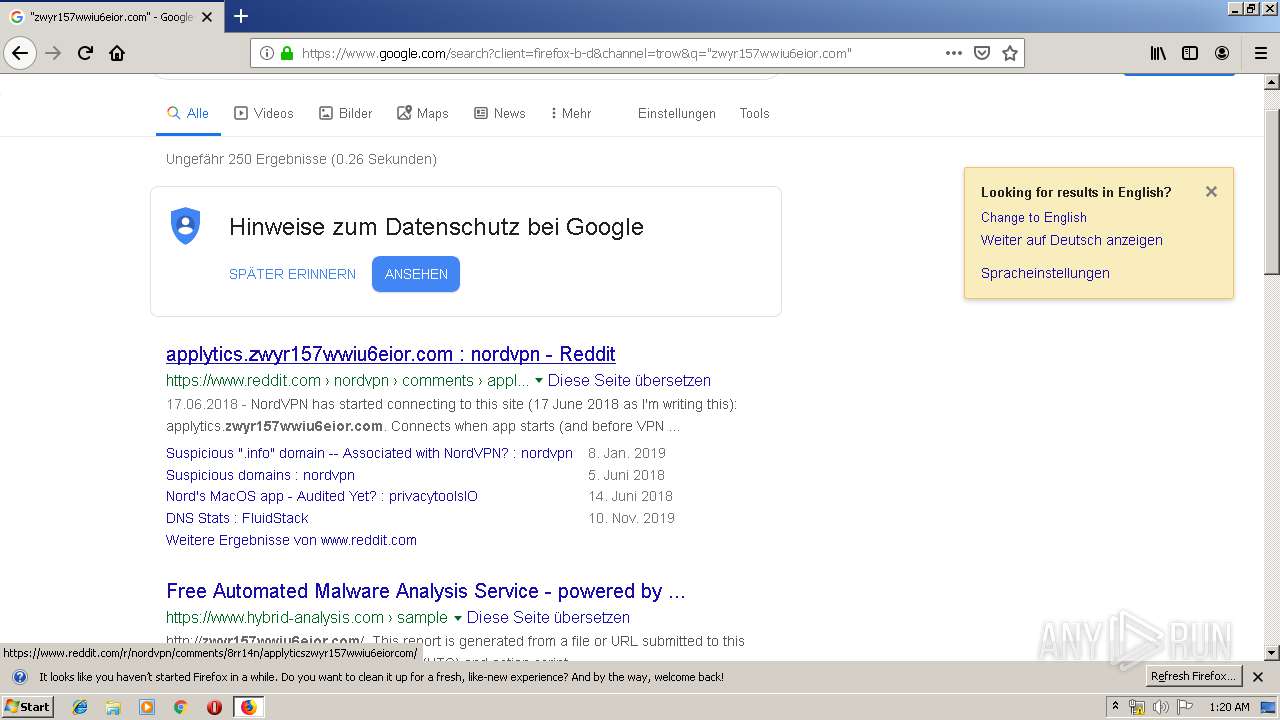Expand Reddit result dropdown arrow
Image resolution: width=1280 pixels, height=720 pixels.
pos(539,381)
